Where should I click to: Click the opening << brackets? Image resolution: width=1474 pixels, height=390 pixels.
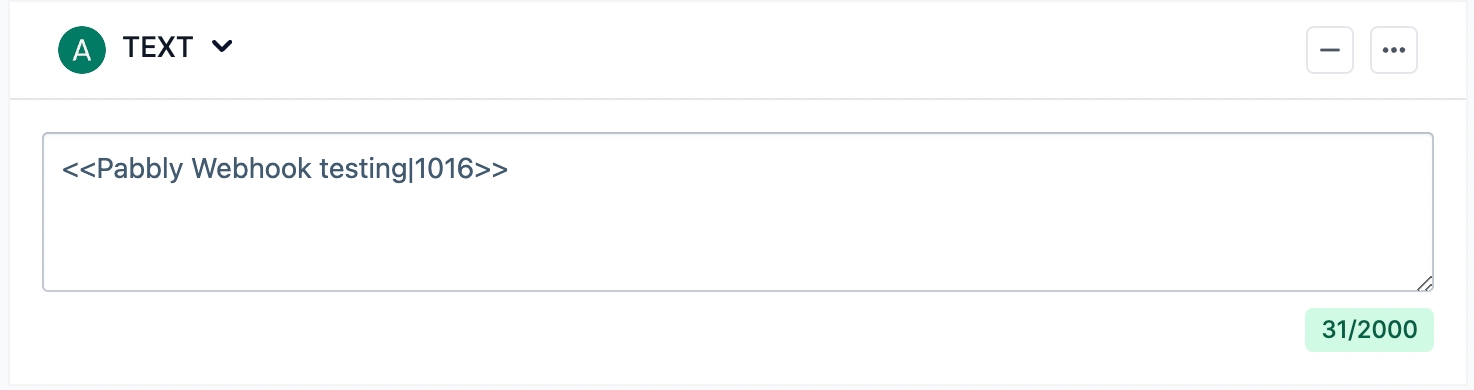(80, 170)
